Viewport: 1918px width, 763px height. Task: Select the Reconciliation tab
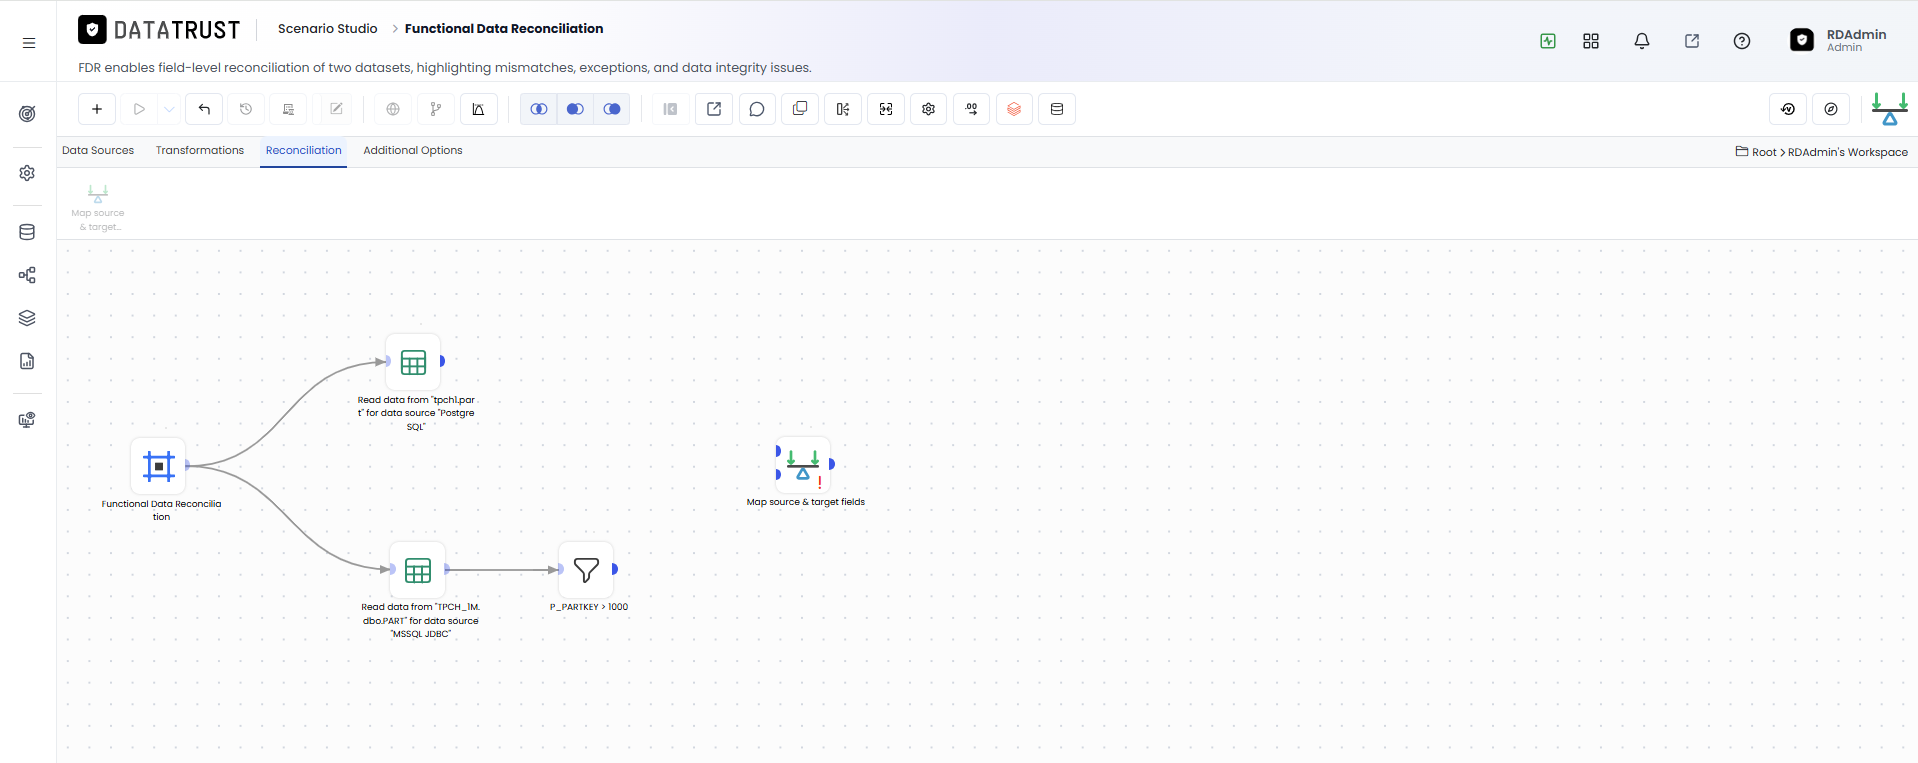pos(304,151)
